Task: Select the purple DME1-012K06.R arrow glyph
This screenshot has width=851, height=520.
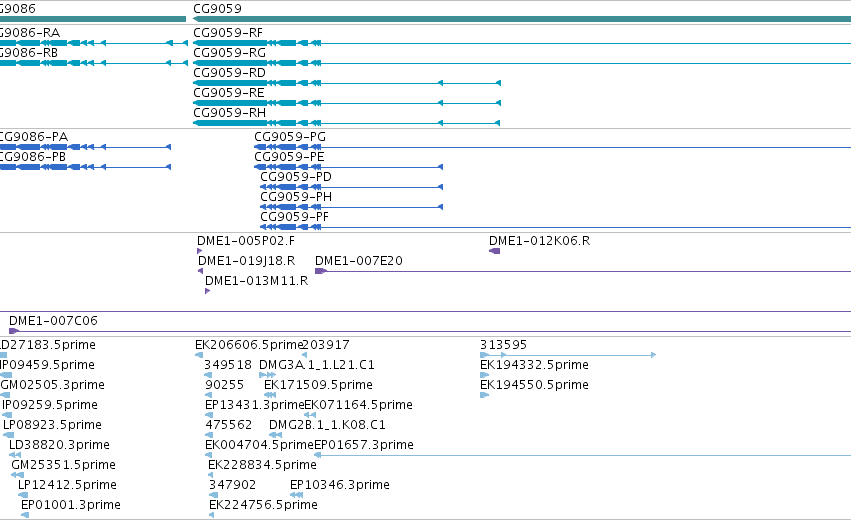Action: pyautogui.click(x=494, y=251)
